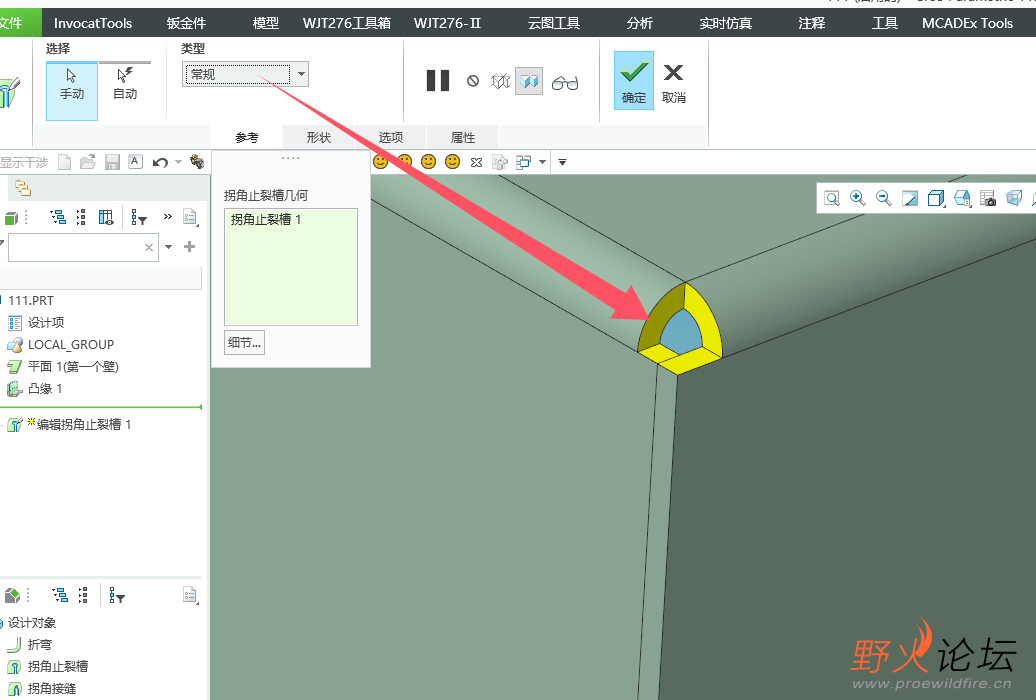Click the Refit zoom icon

click(x=832, y=198)
